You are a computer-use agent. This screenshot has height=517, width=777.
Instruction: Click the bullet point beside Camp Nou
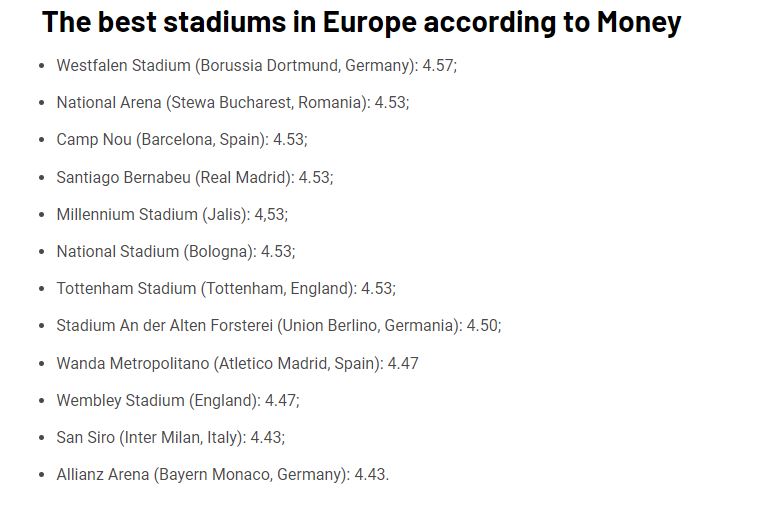(41, 140)
